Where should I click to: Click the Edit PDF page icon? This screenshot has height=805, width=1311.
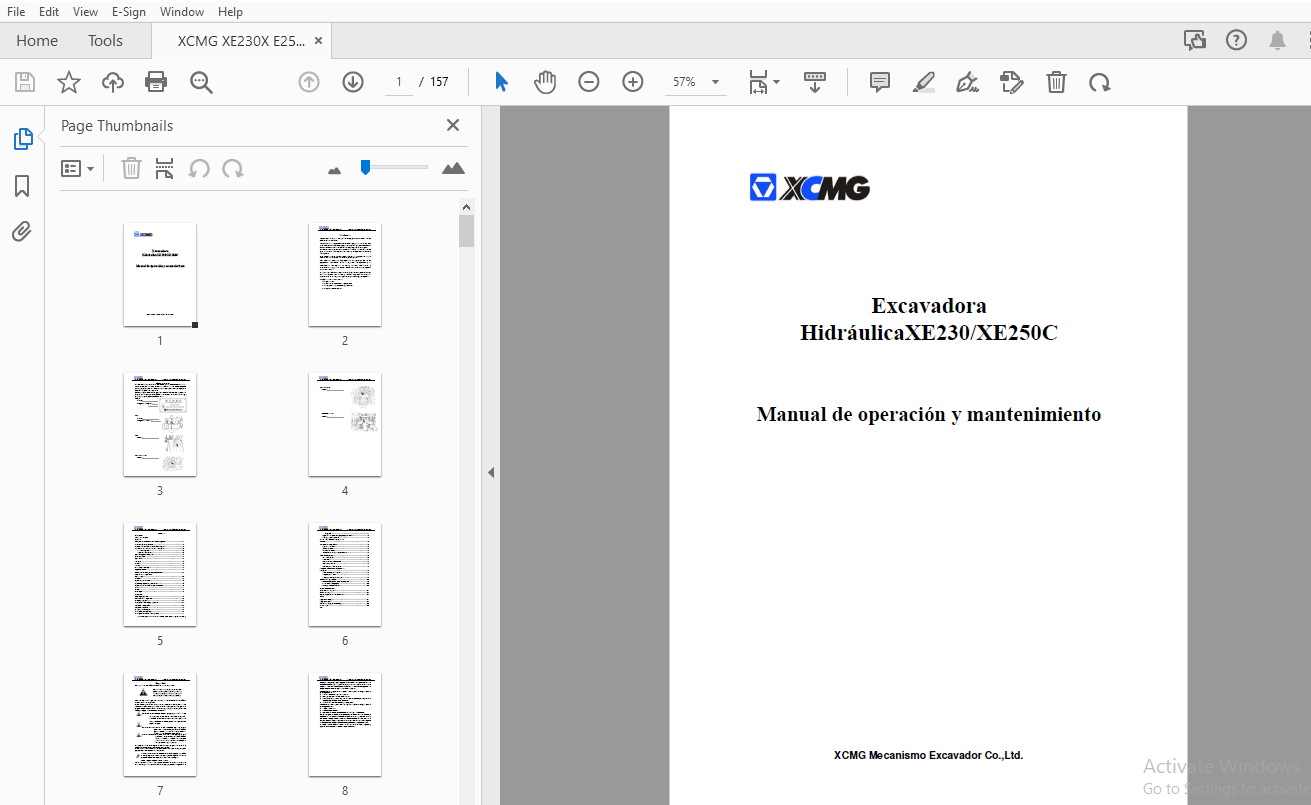click(x=1012, y=82)
